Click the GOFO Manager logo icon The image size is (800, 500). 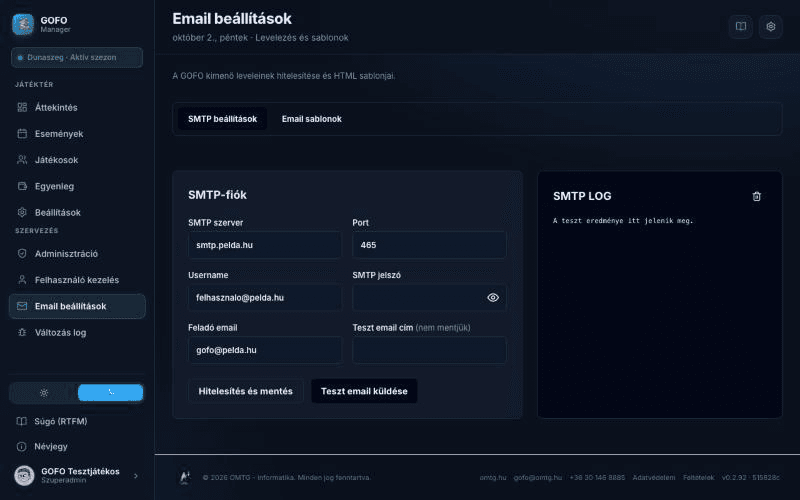click(x=23, y=24)
